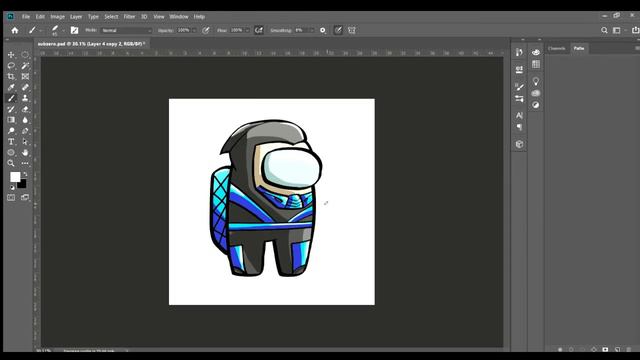Select the Blur tool
Image resolution: width=640 pixels, height=360 pixels.
25,120
